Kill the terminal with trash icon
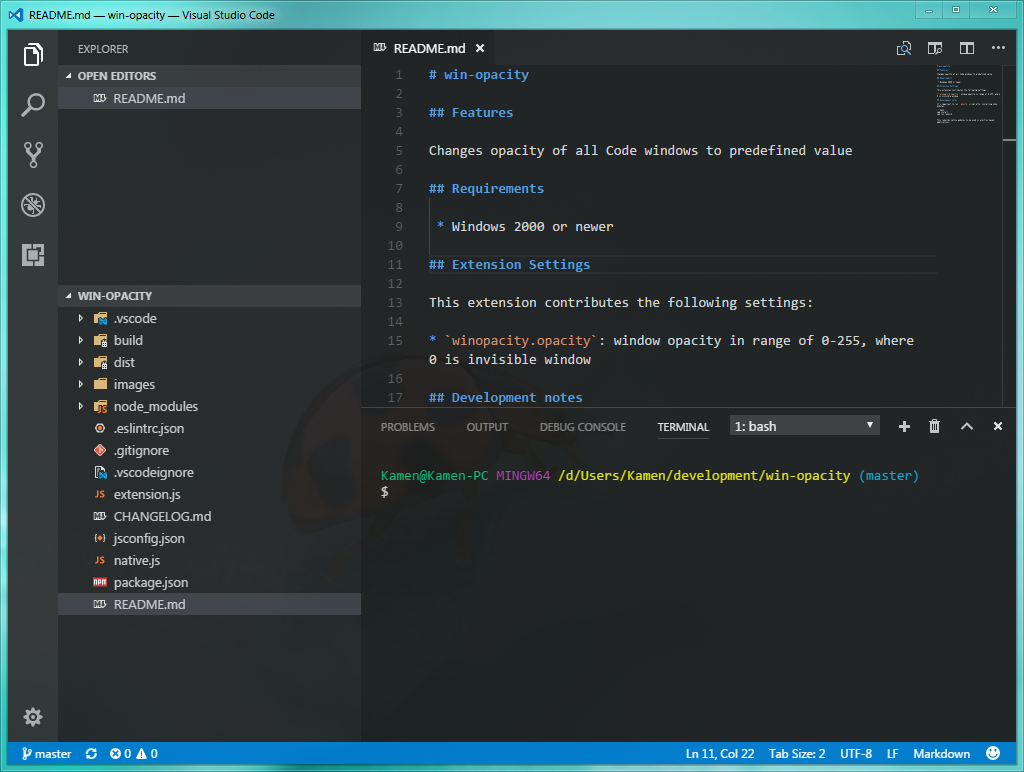 point(935,426)
